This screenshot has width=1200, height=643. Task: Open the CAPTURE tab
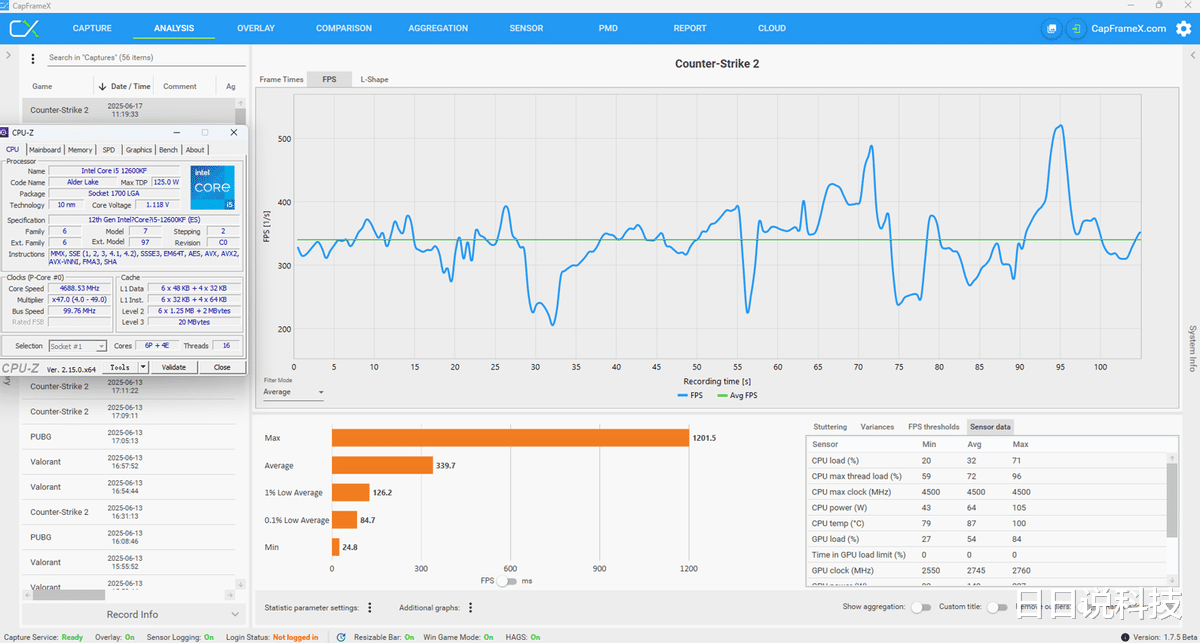click(x=92, y=28)
